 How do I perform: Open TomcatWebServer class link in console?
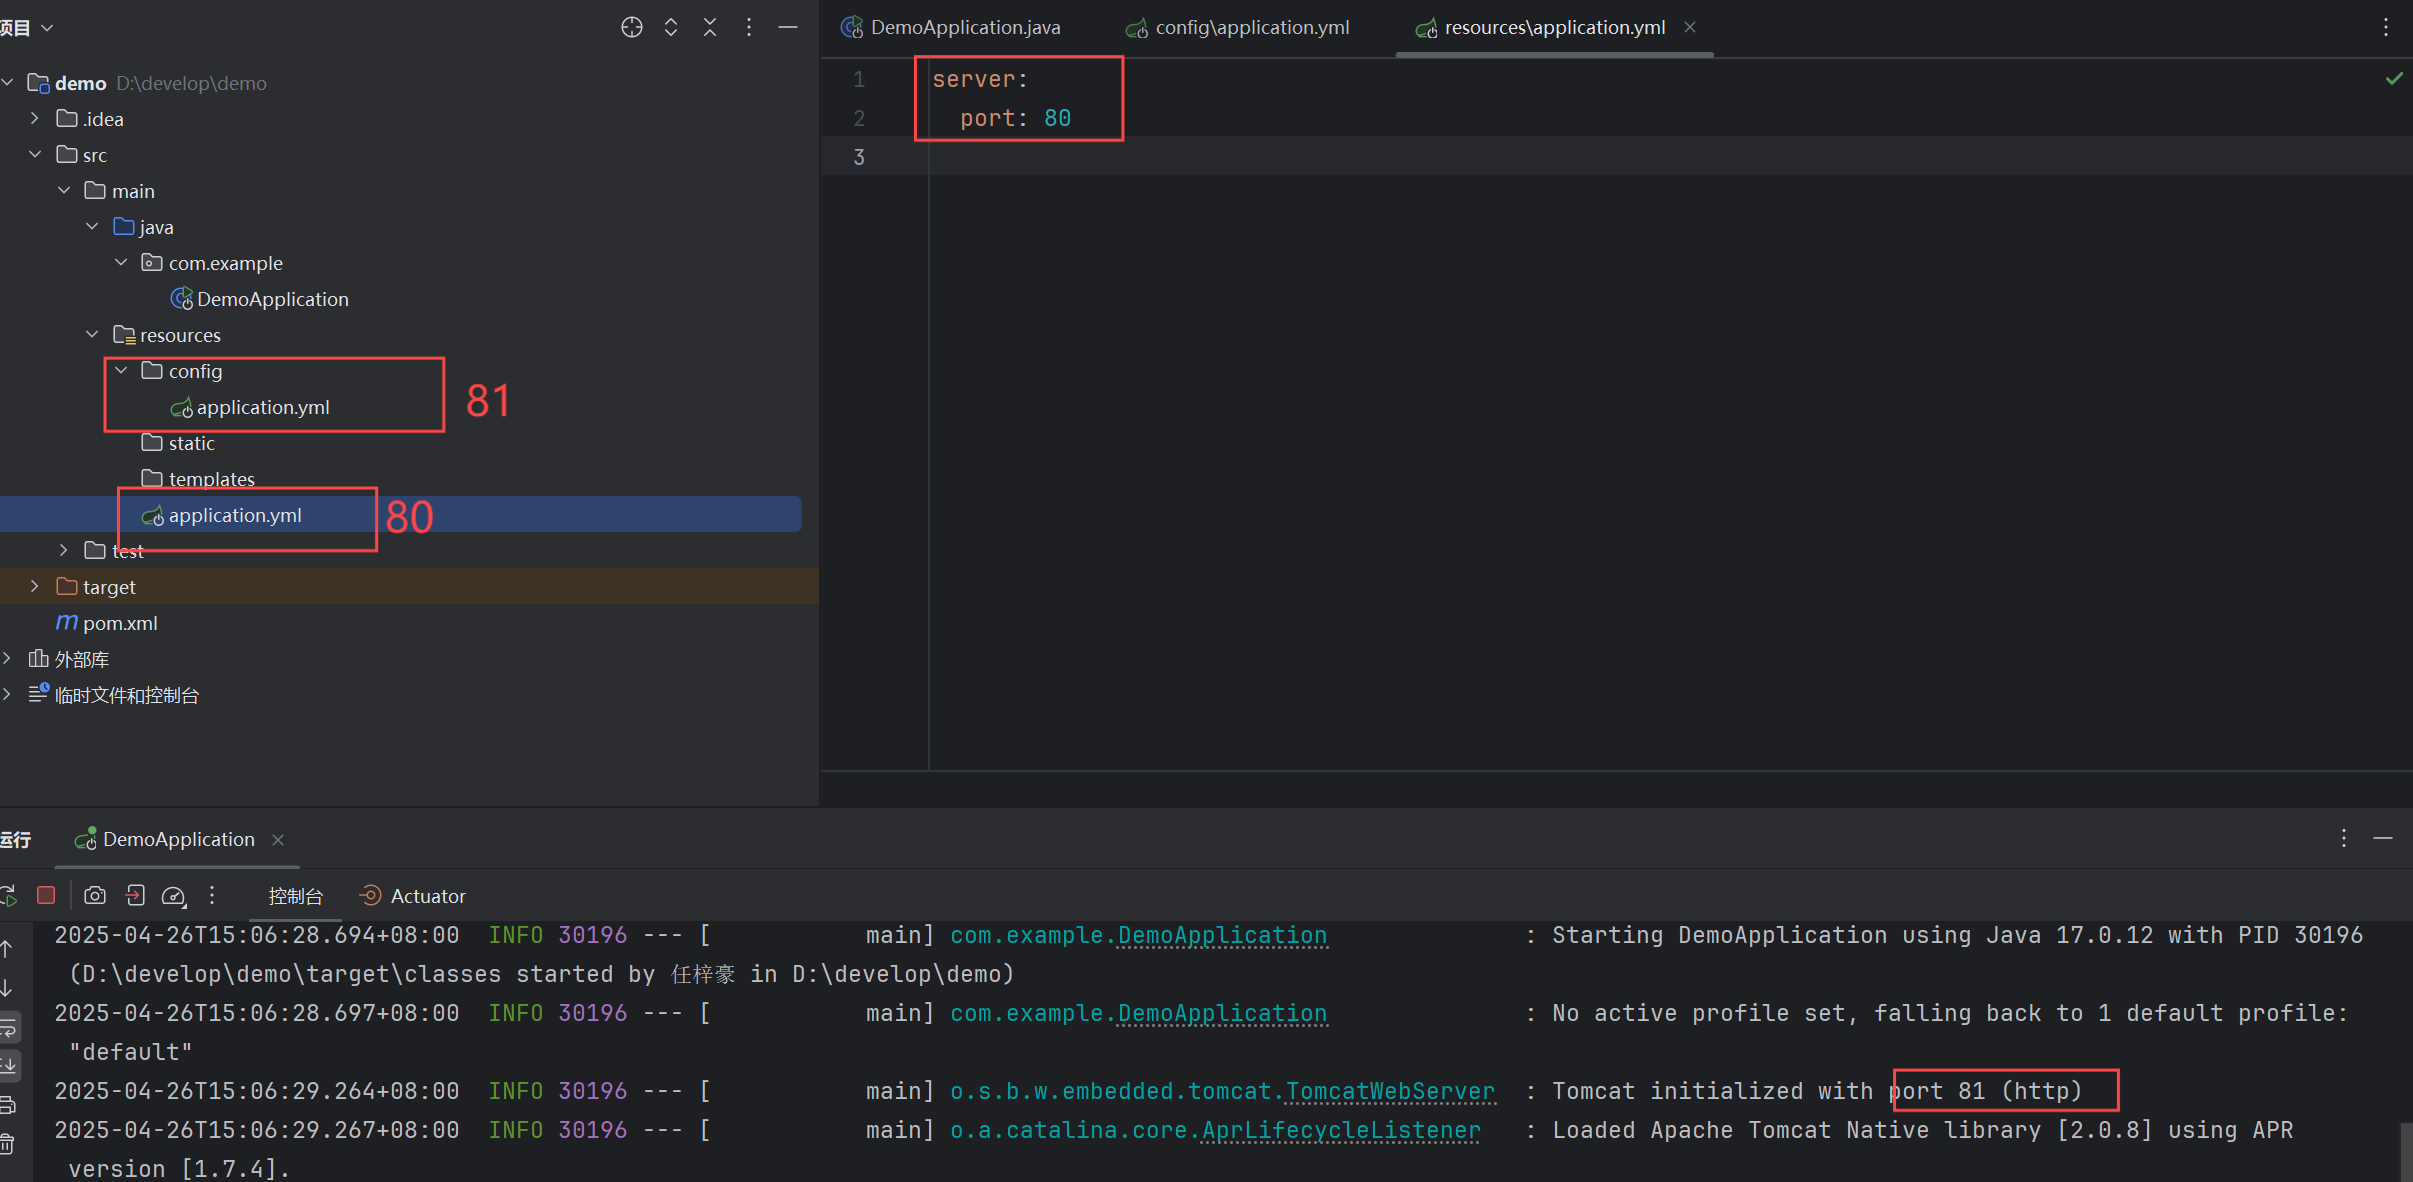pyautogui.click(x=1390, y=1091)
